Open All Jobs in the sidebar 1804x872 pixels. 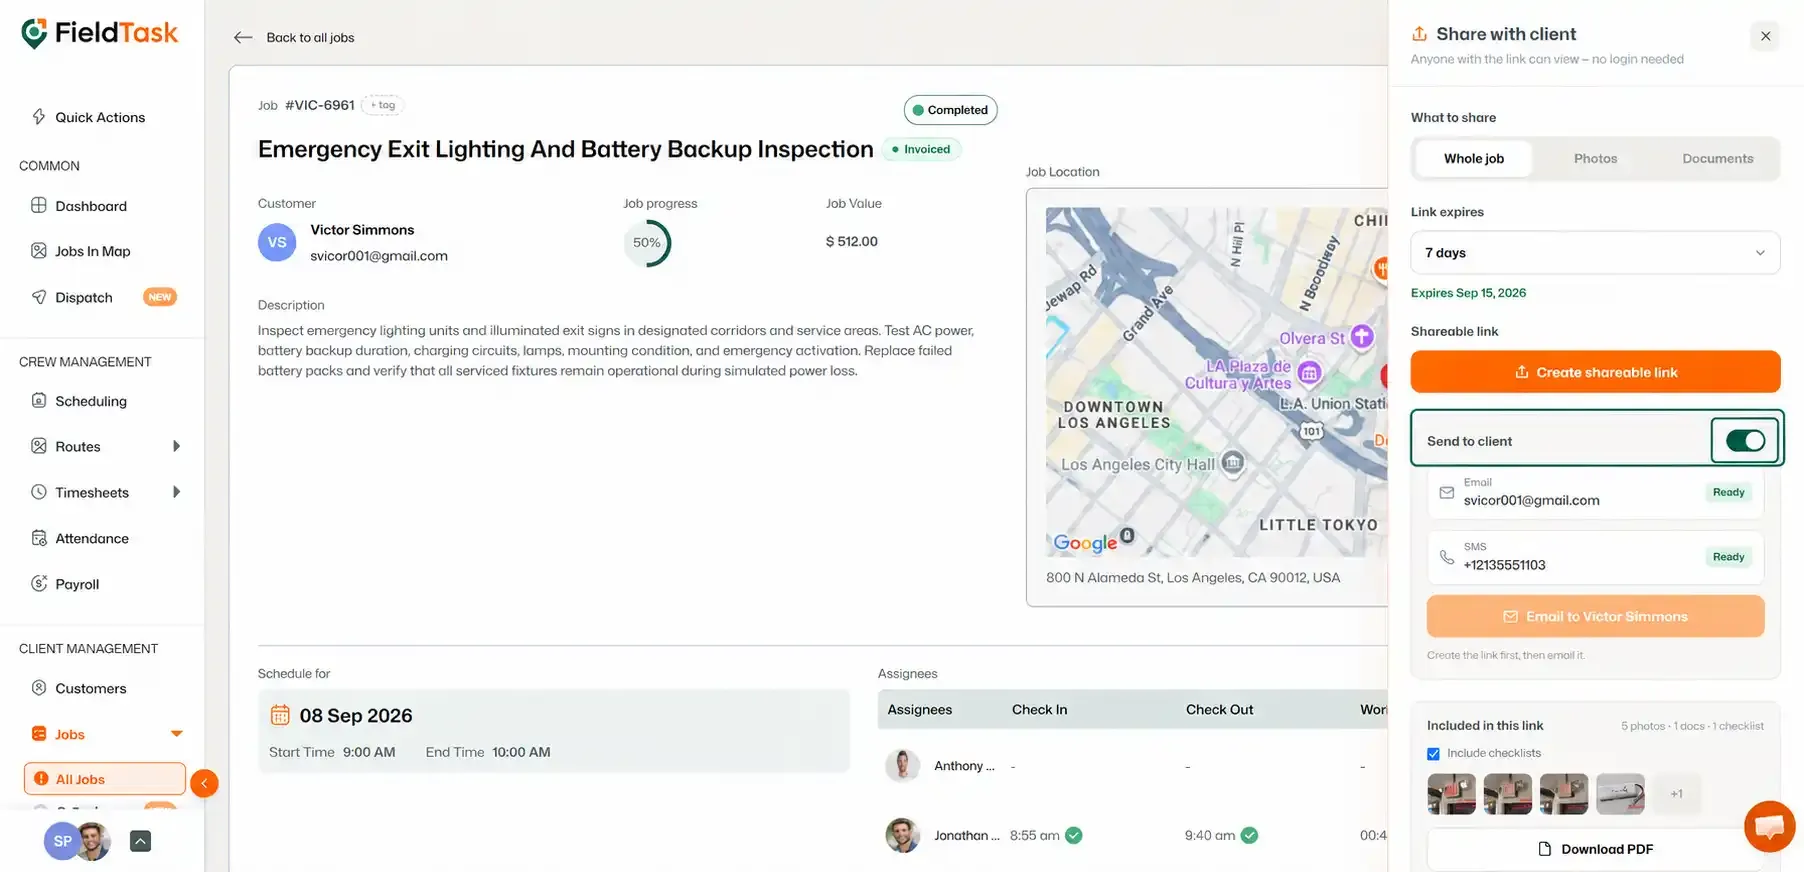coord(105,779)
